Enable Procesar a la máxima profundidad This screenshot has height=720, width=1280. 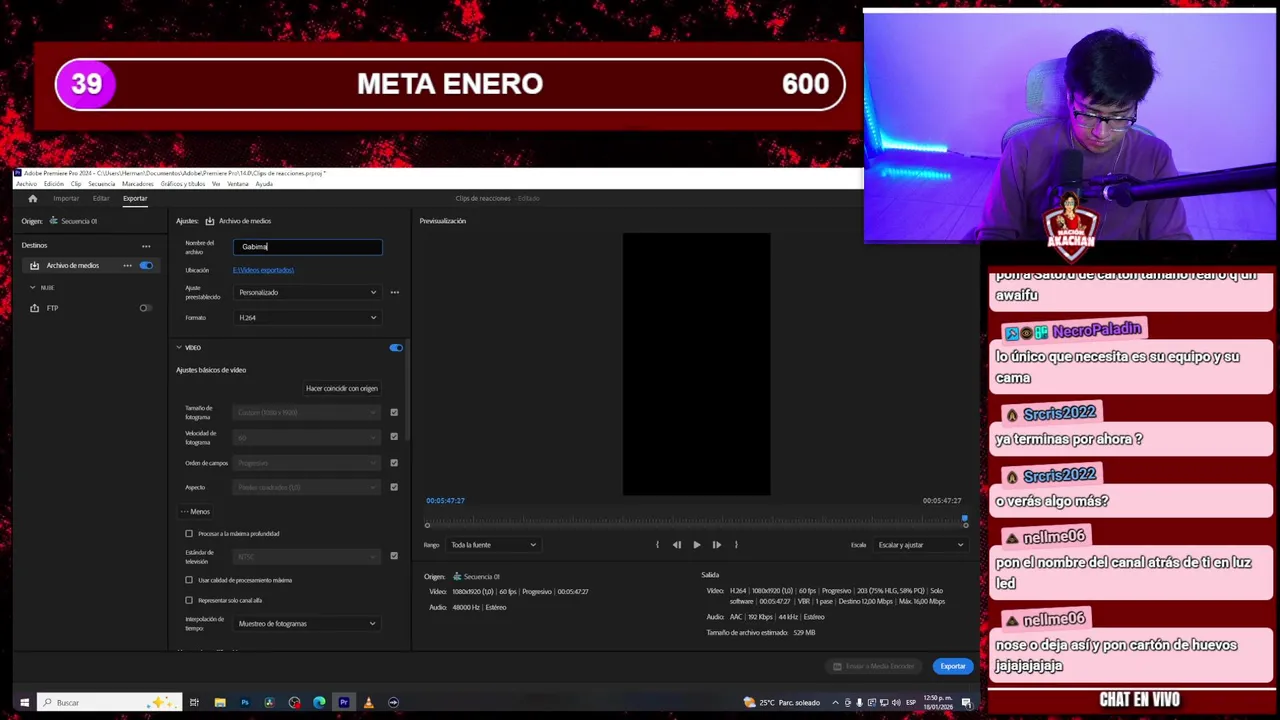tap(189, 534)
